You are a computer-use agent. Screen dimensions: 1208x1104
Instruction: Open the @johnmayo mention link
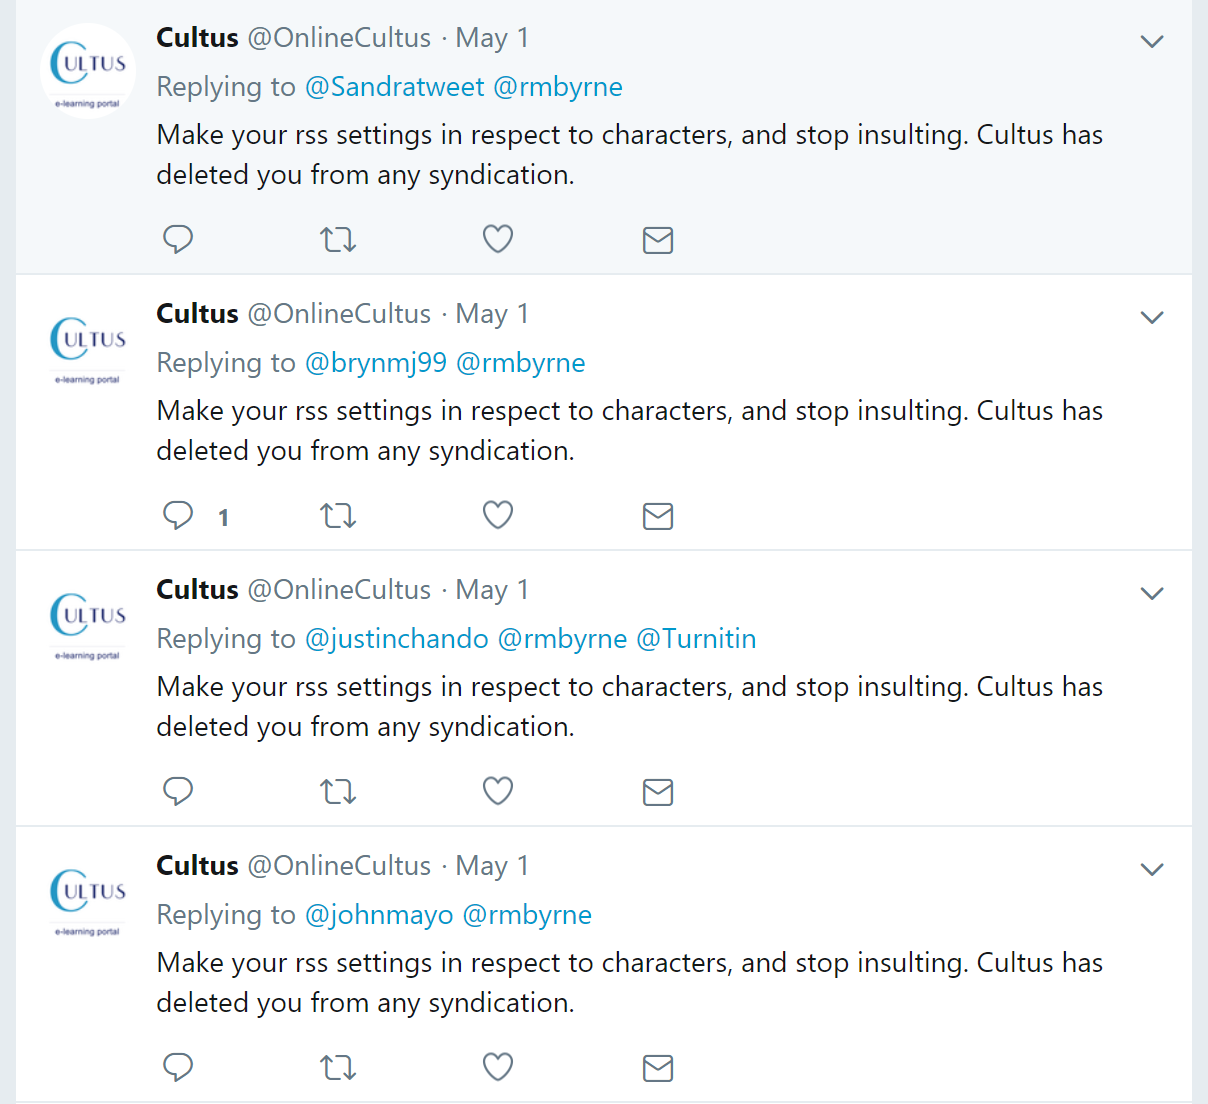(379, 915)
